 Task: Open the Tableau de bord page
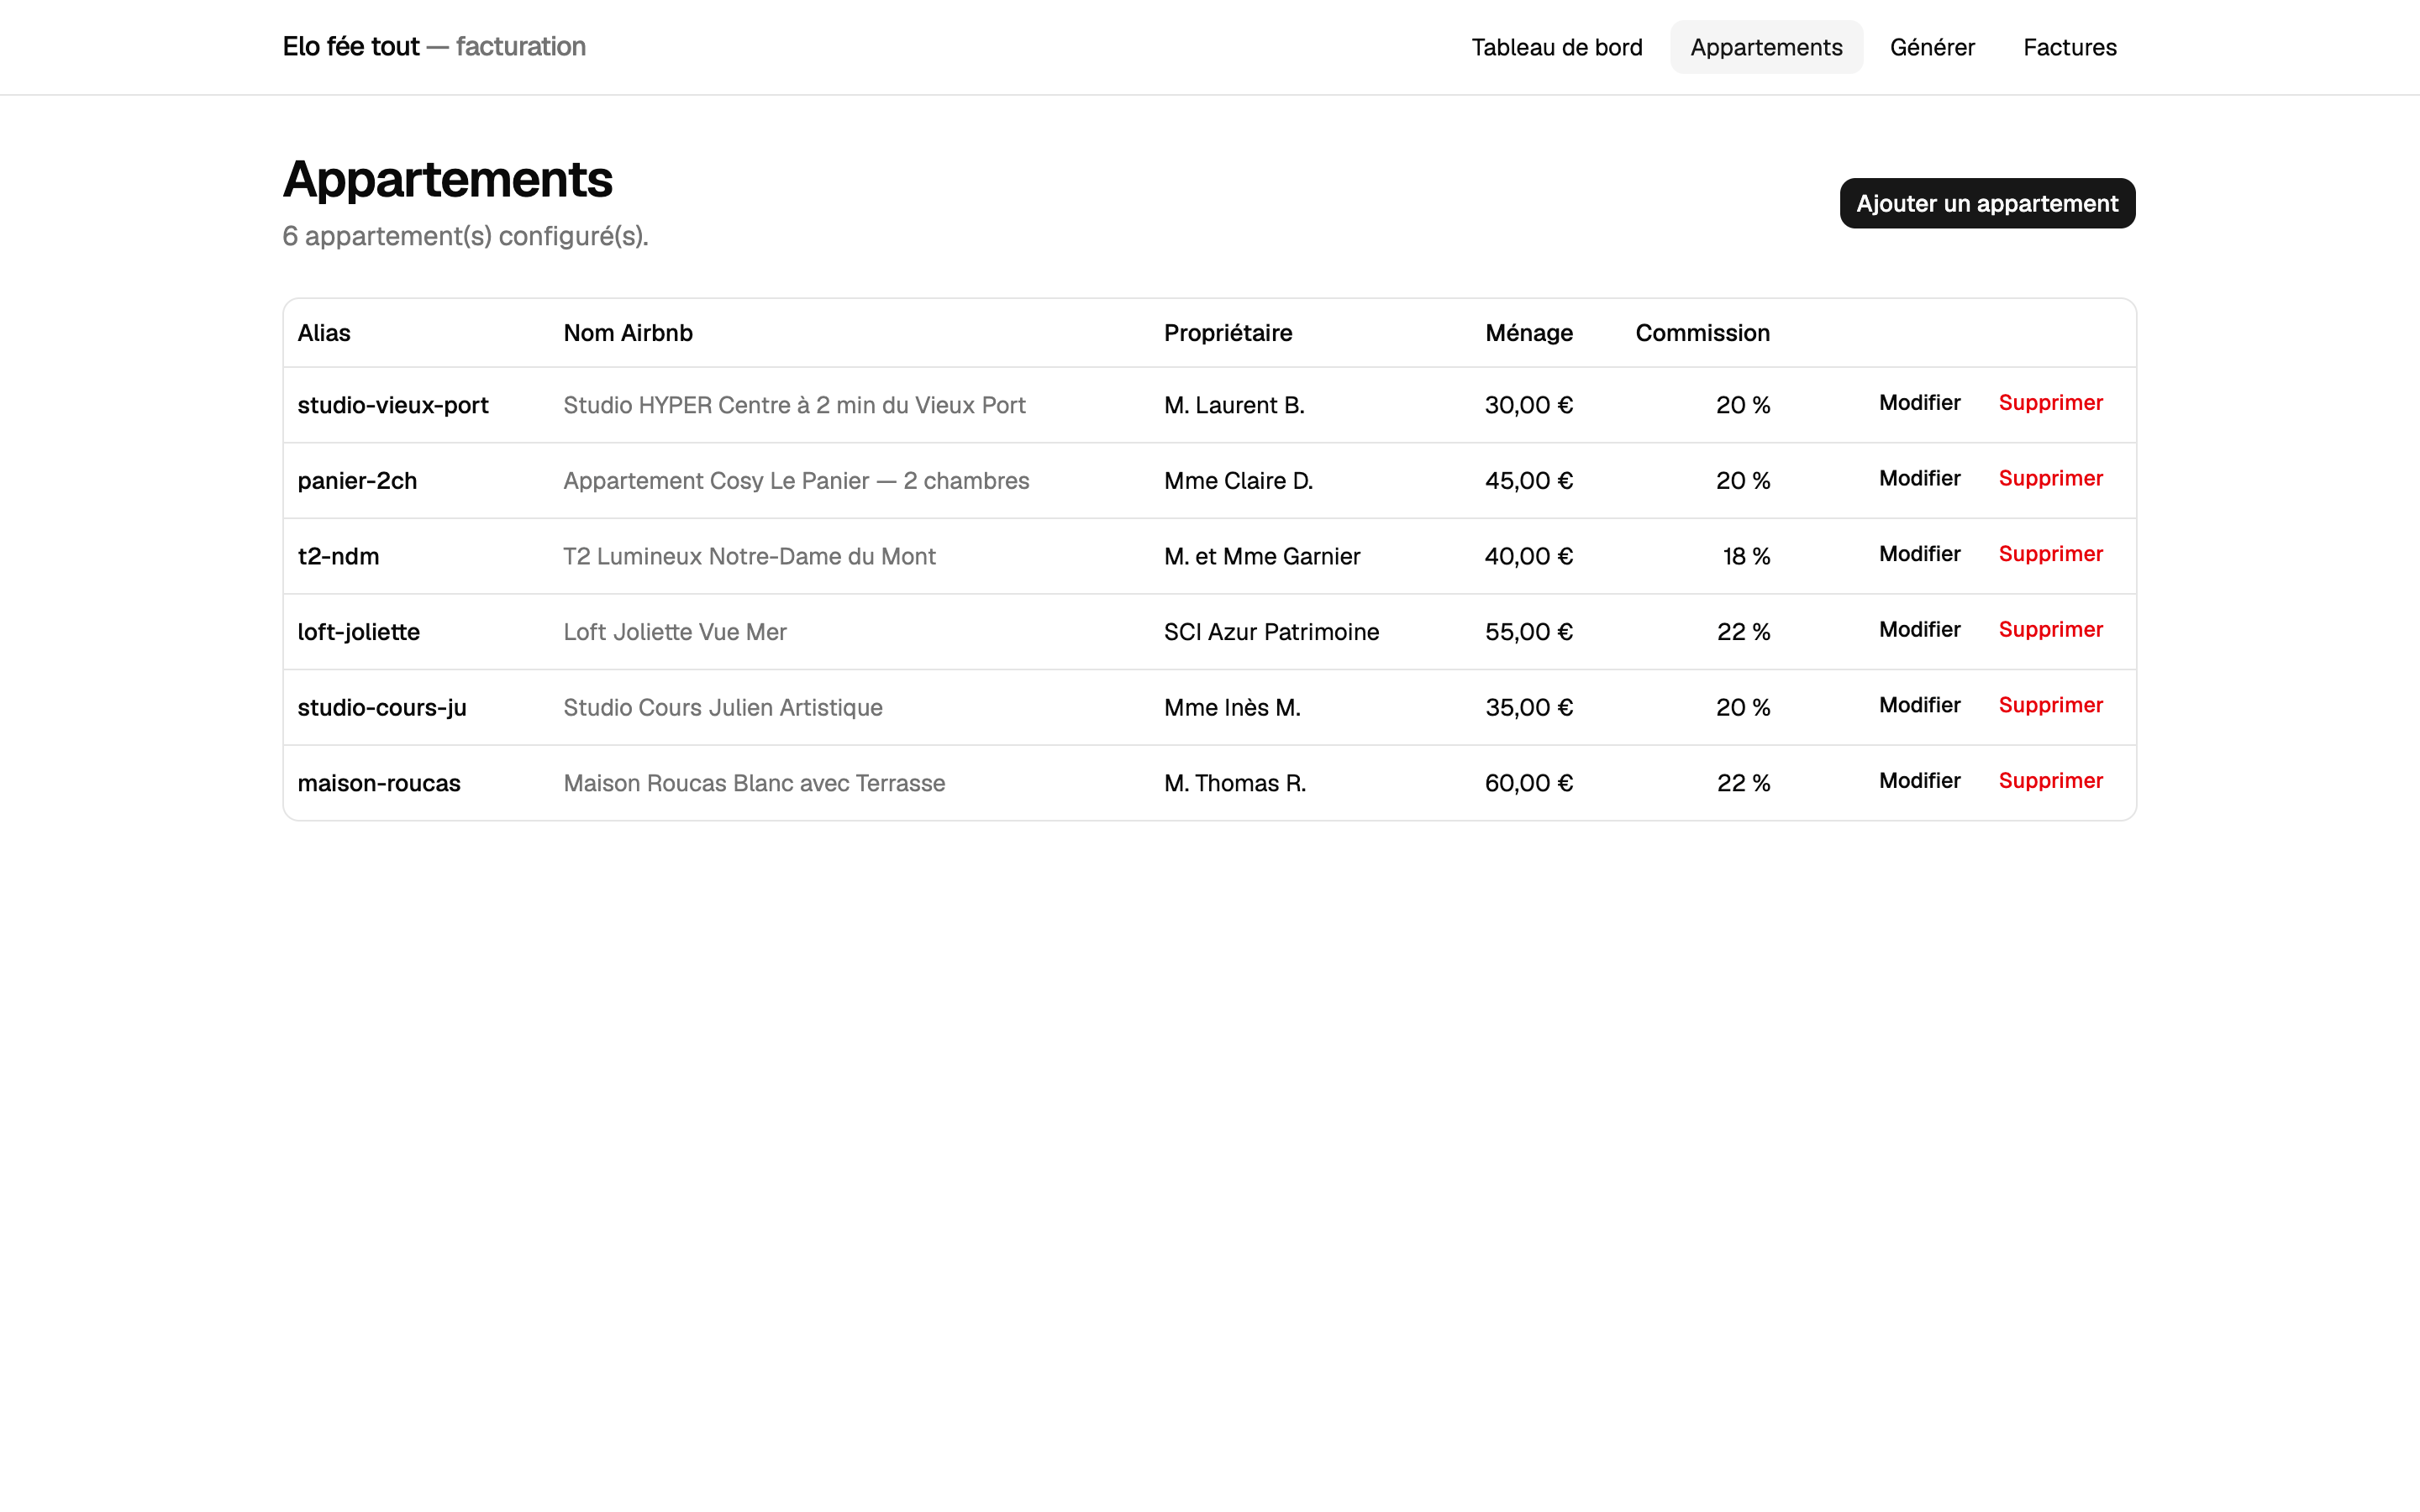(1556, 47)
